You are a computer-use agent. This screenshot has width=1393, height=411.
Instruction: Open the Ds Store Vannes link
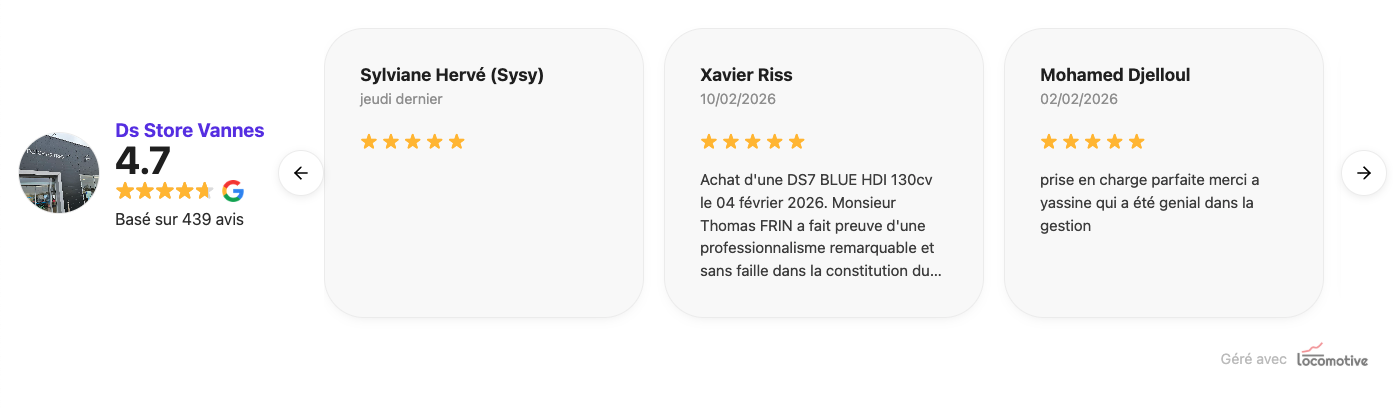[190, 130]
